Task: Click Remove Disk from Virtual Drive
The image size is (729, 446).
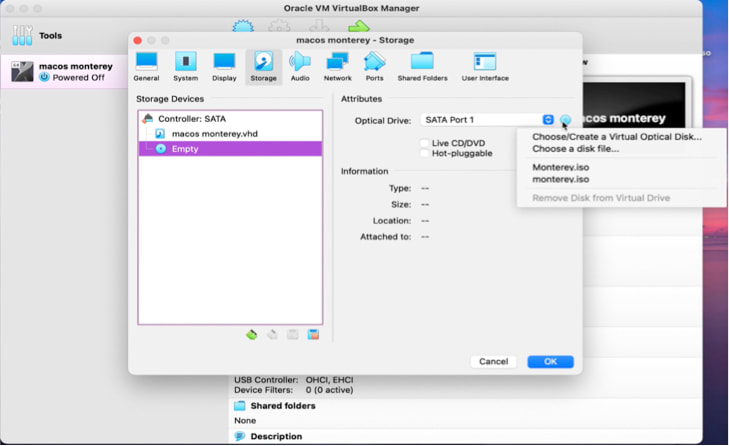Action: pyautogui.click(x=601, y=198)
